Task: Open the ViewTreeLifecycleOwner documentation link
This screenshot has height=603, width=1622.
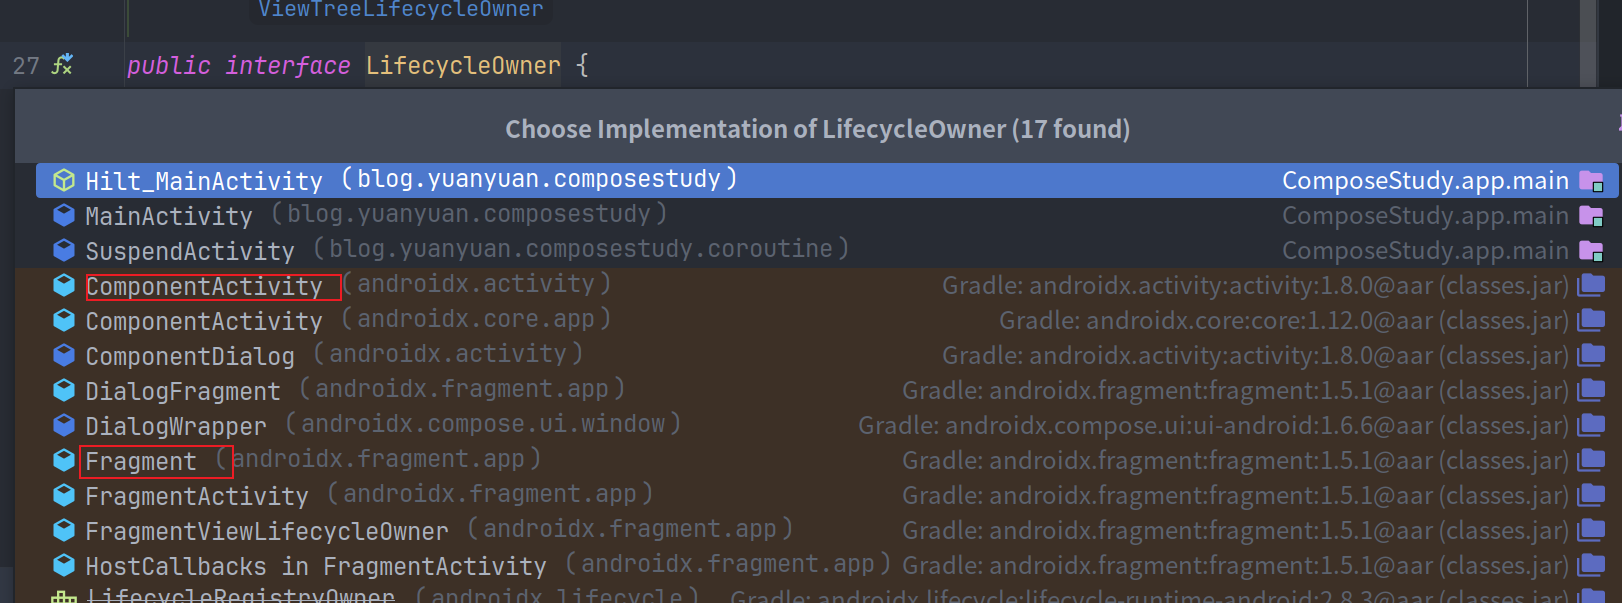Action: pos(401,10)
